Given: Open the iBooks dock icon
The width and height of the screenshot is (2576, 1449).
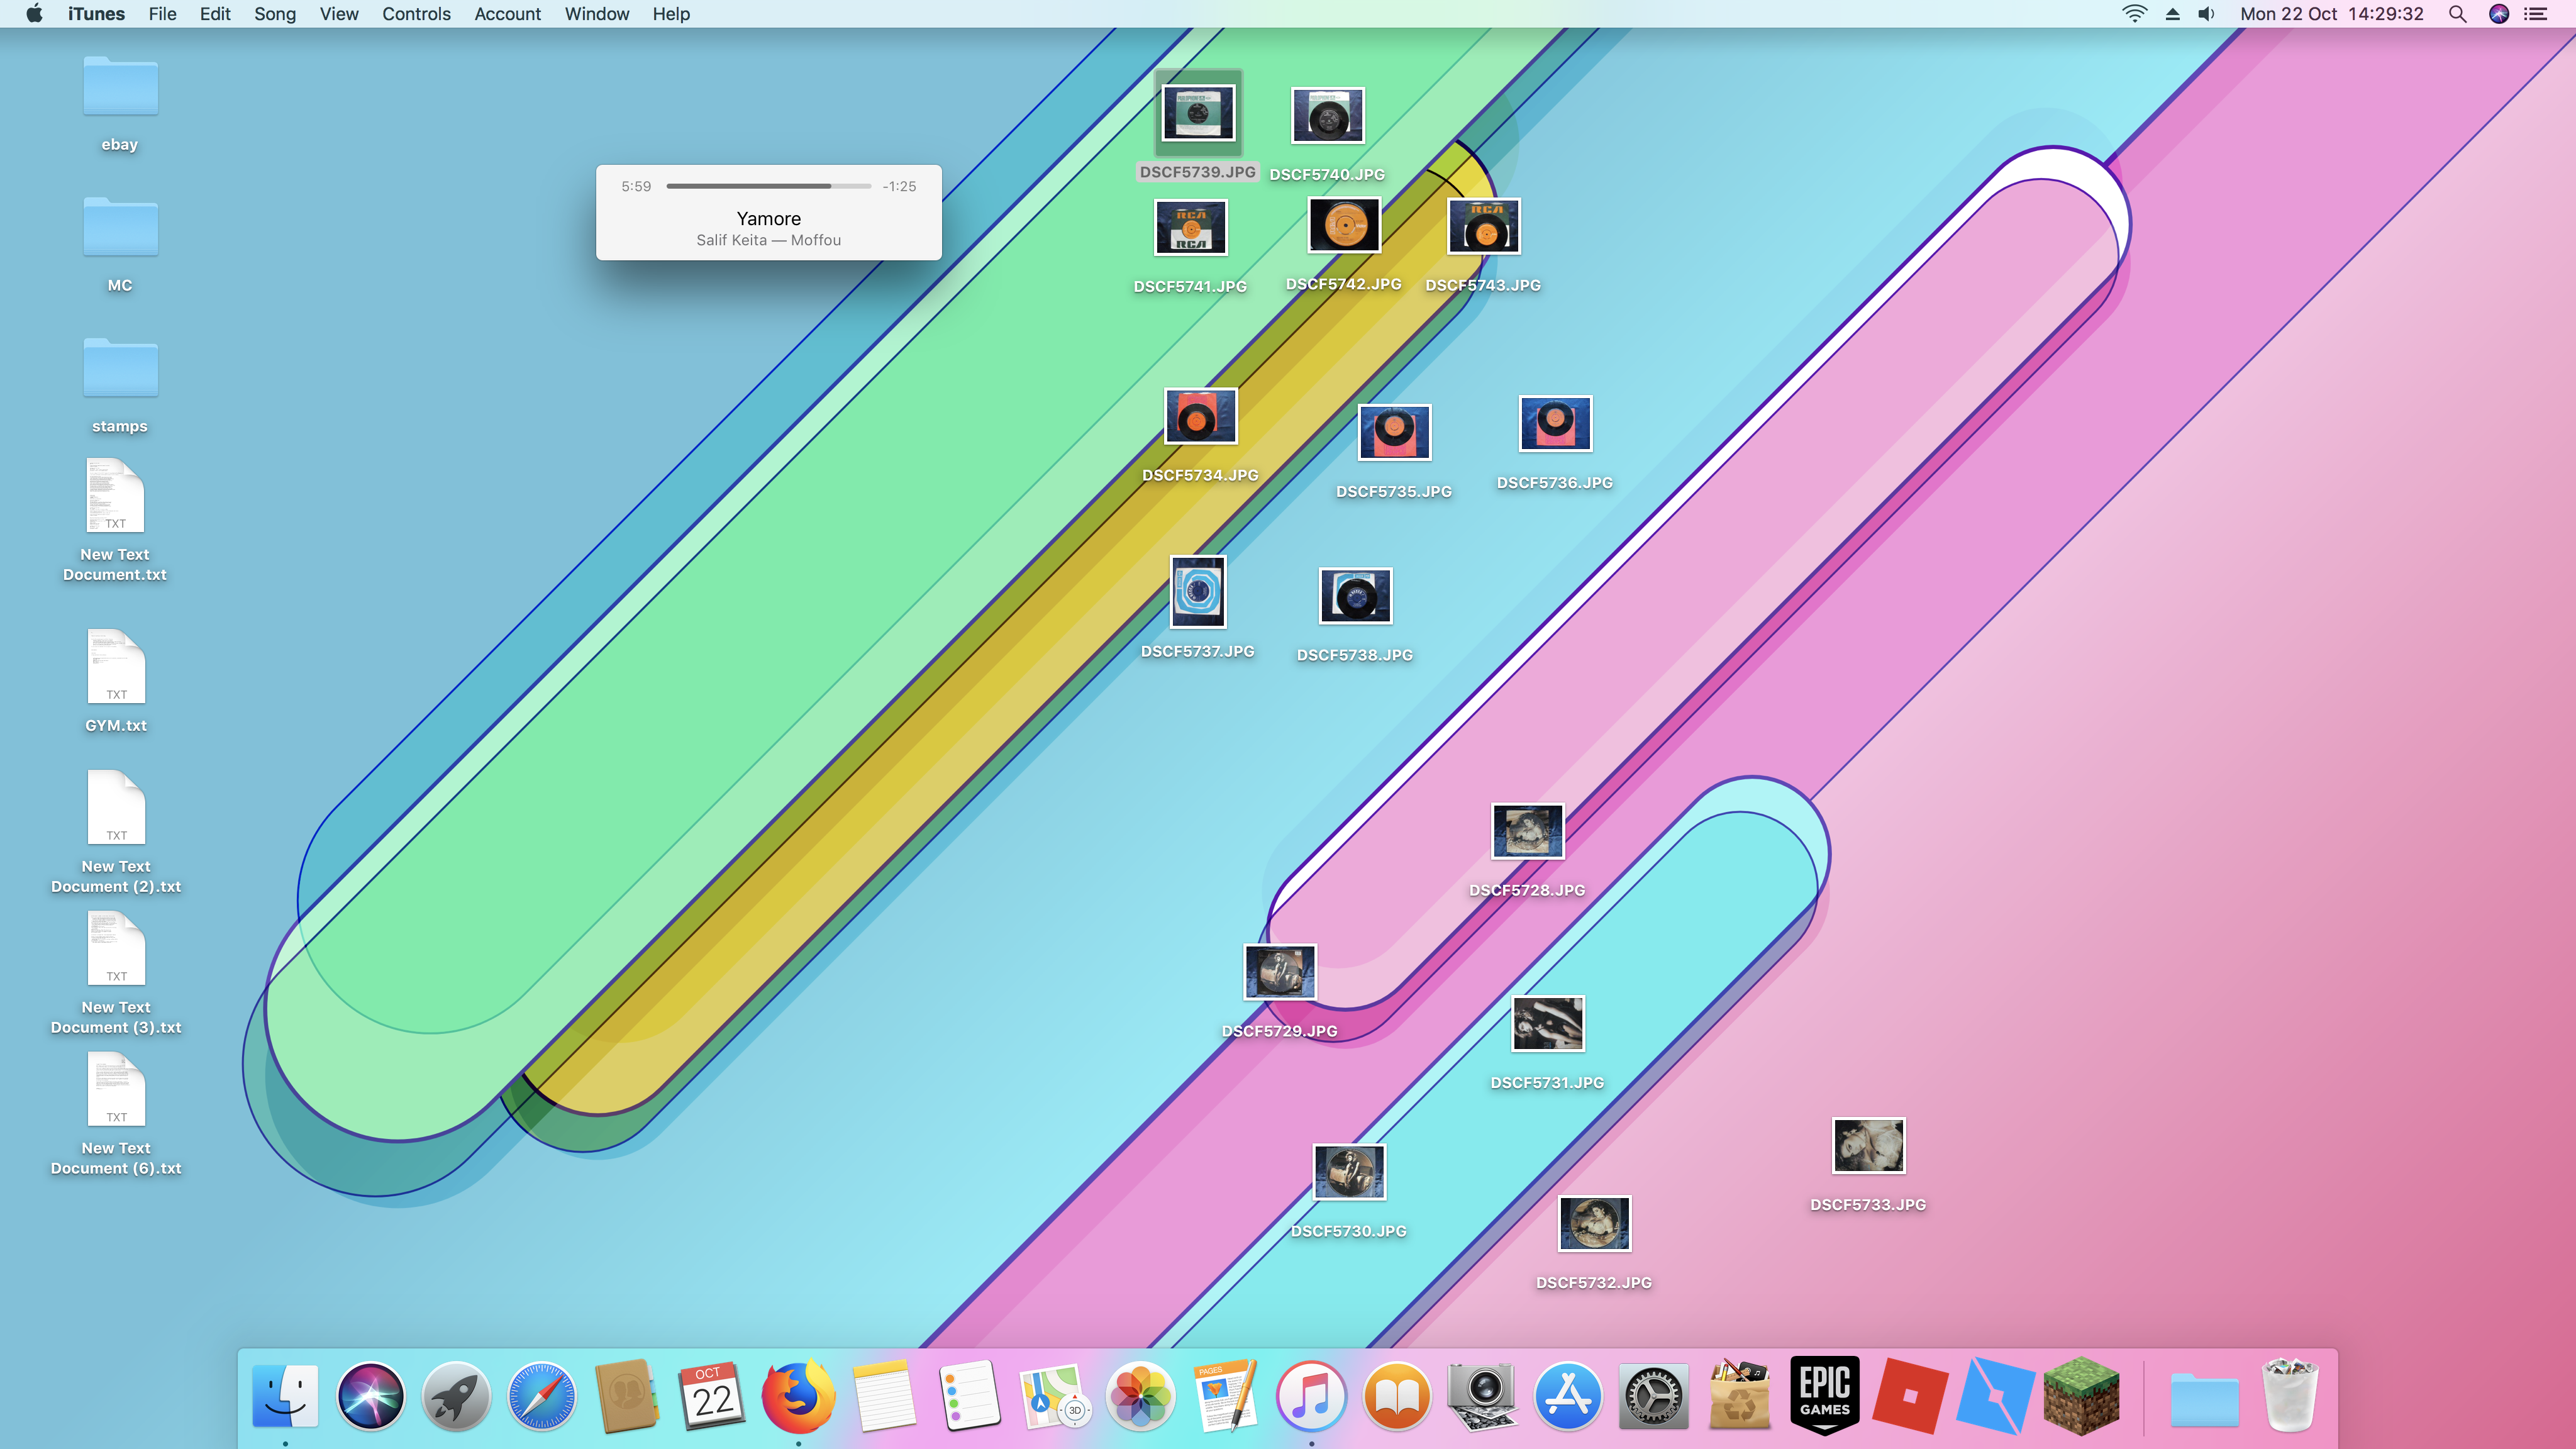Looking at the screenshot, I should (x=1397, y=1396).
